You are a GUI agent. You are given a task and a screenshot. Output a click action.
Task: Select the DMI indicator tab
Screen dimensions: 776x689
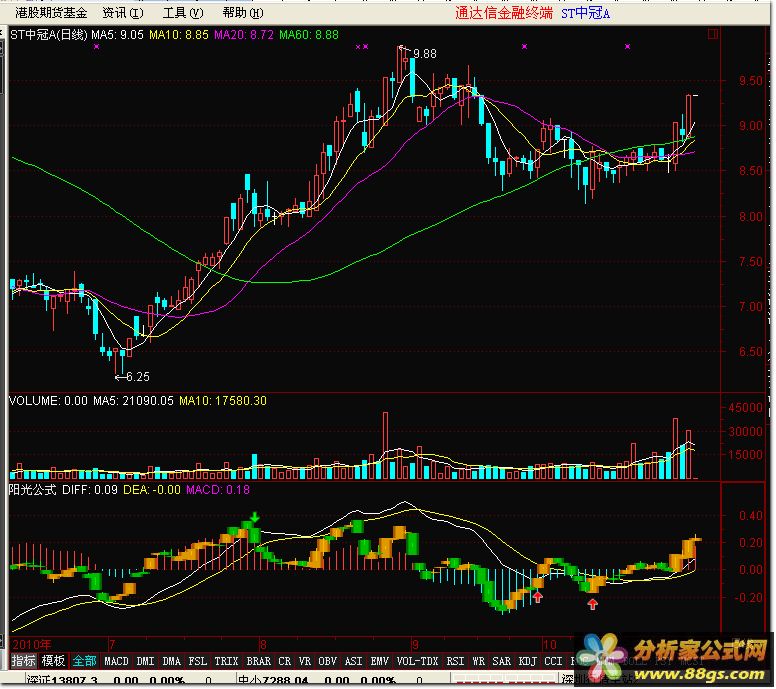(146, 661)
